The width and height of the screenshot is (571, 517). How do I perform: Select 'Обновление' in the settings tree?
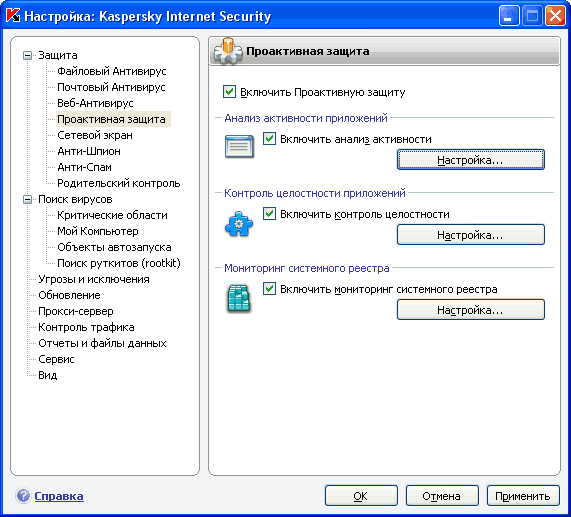(x=69, y=295)
